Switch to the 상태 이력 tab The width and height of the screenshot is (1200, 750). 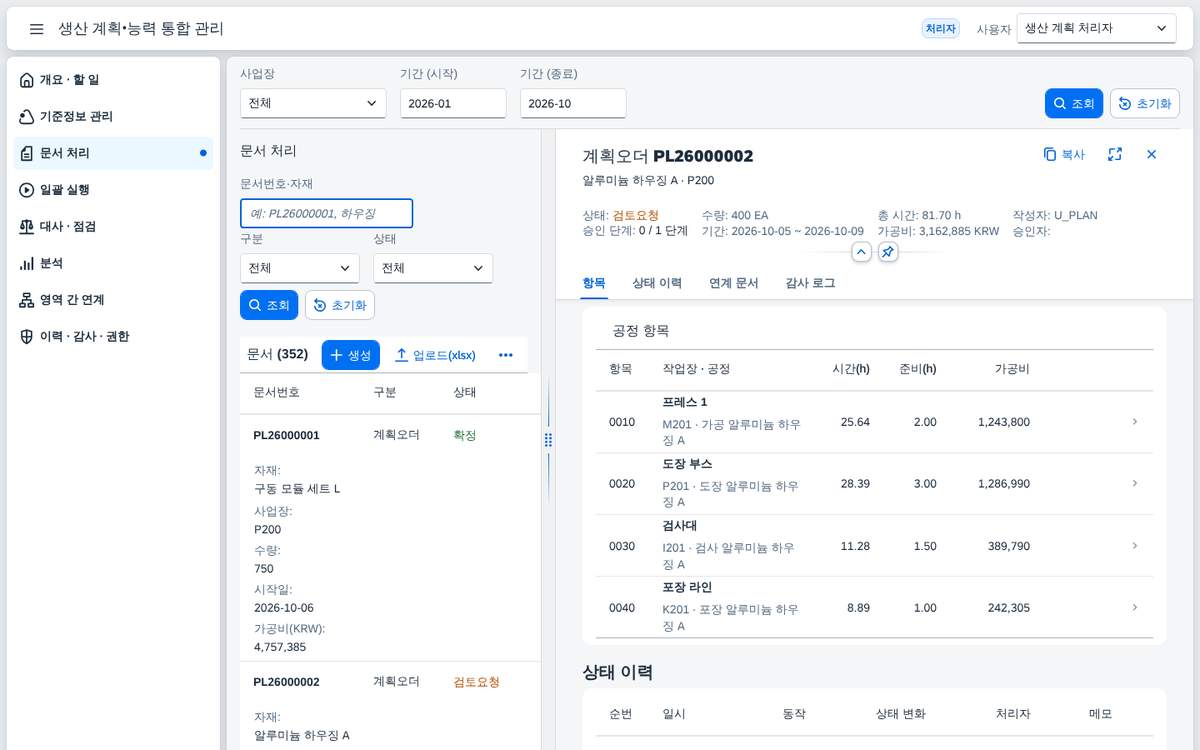657,283
